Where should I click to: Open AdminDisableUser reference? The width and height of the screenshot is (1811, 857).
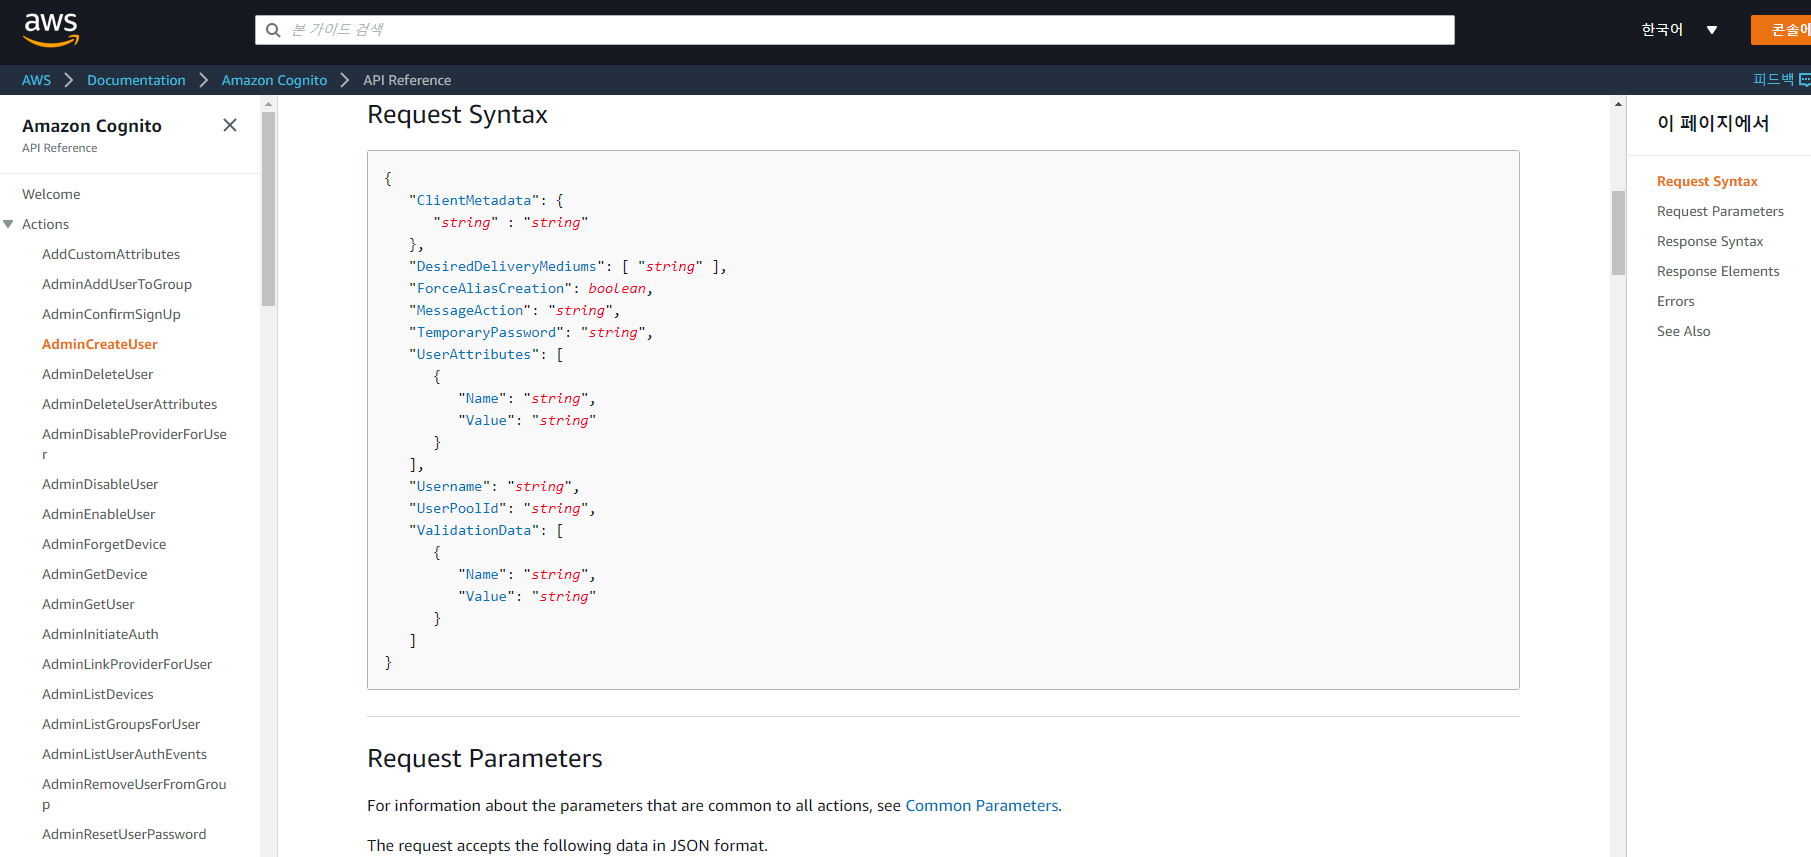coord(100,484)
